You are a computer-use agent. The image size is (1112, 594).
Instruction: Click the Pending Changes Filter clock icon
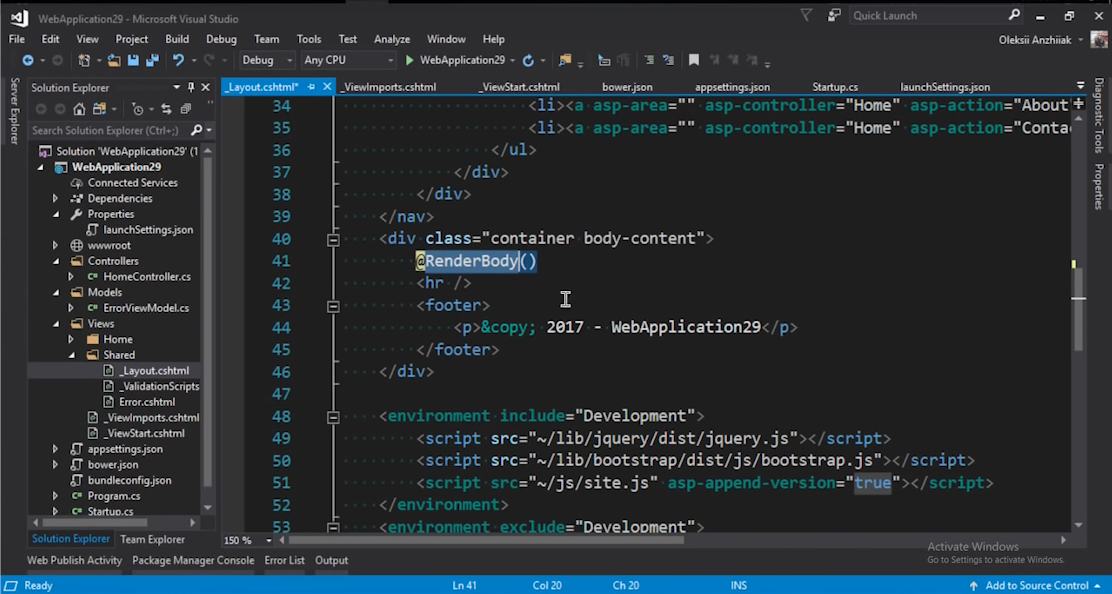pyautogui.click(x=138, y=109)
